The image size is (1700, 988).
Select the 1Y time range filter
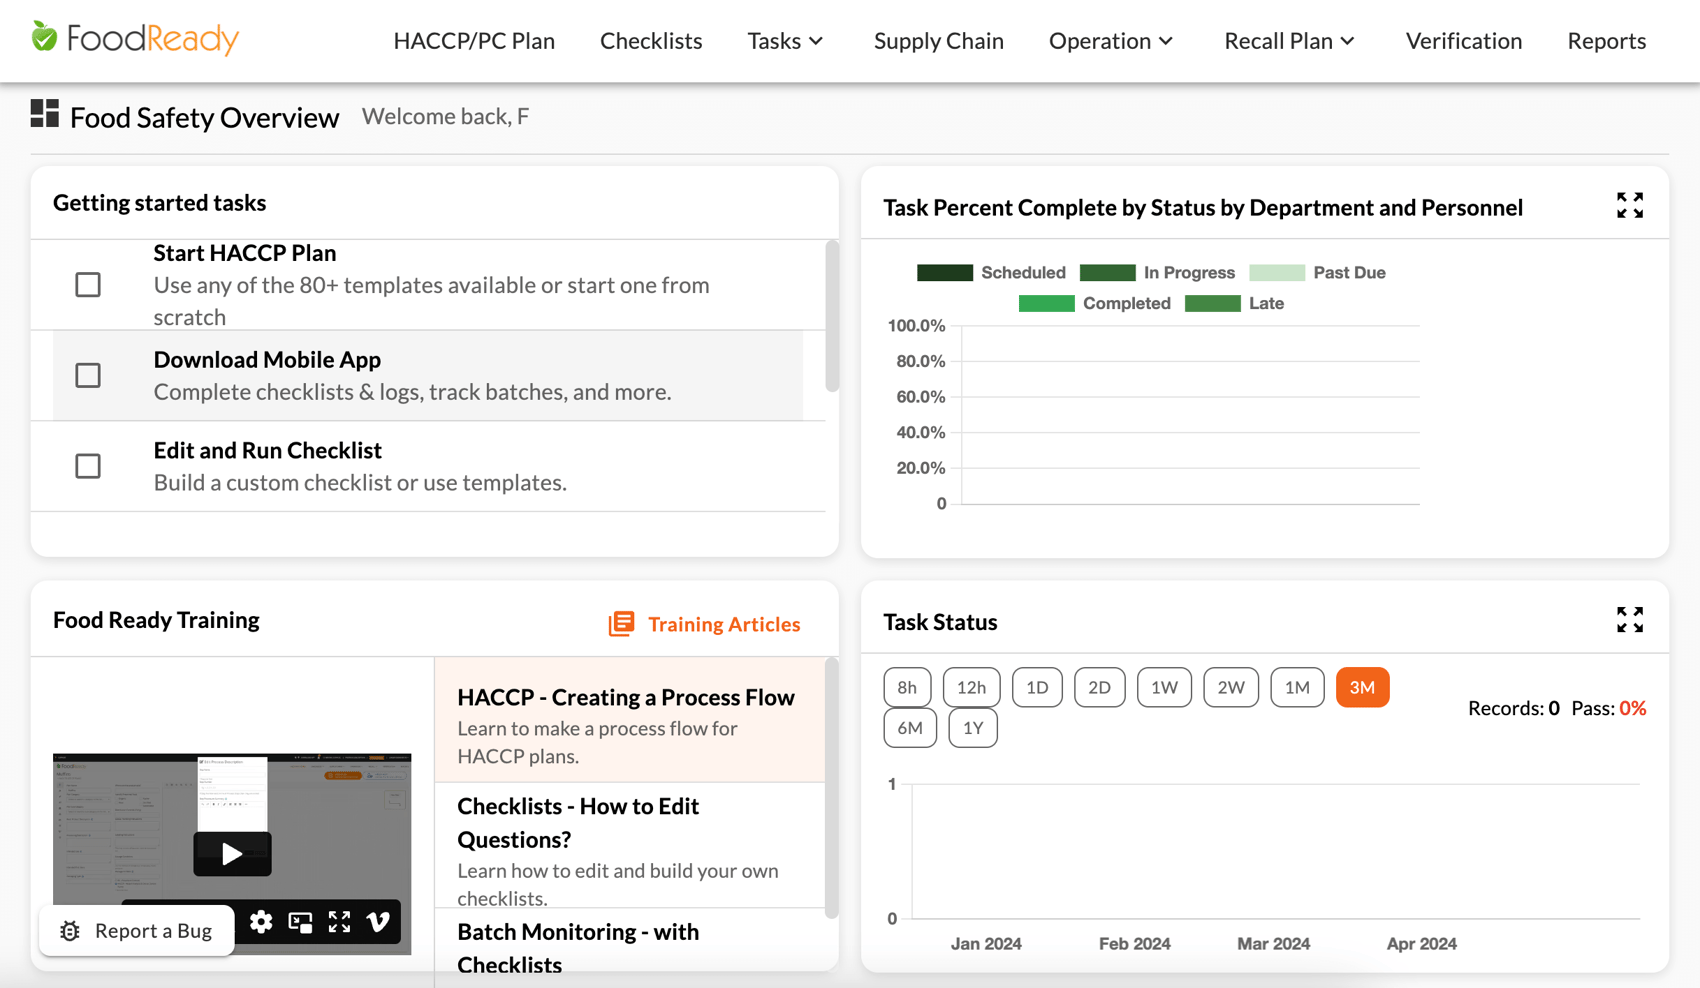[x=972, y=728]
